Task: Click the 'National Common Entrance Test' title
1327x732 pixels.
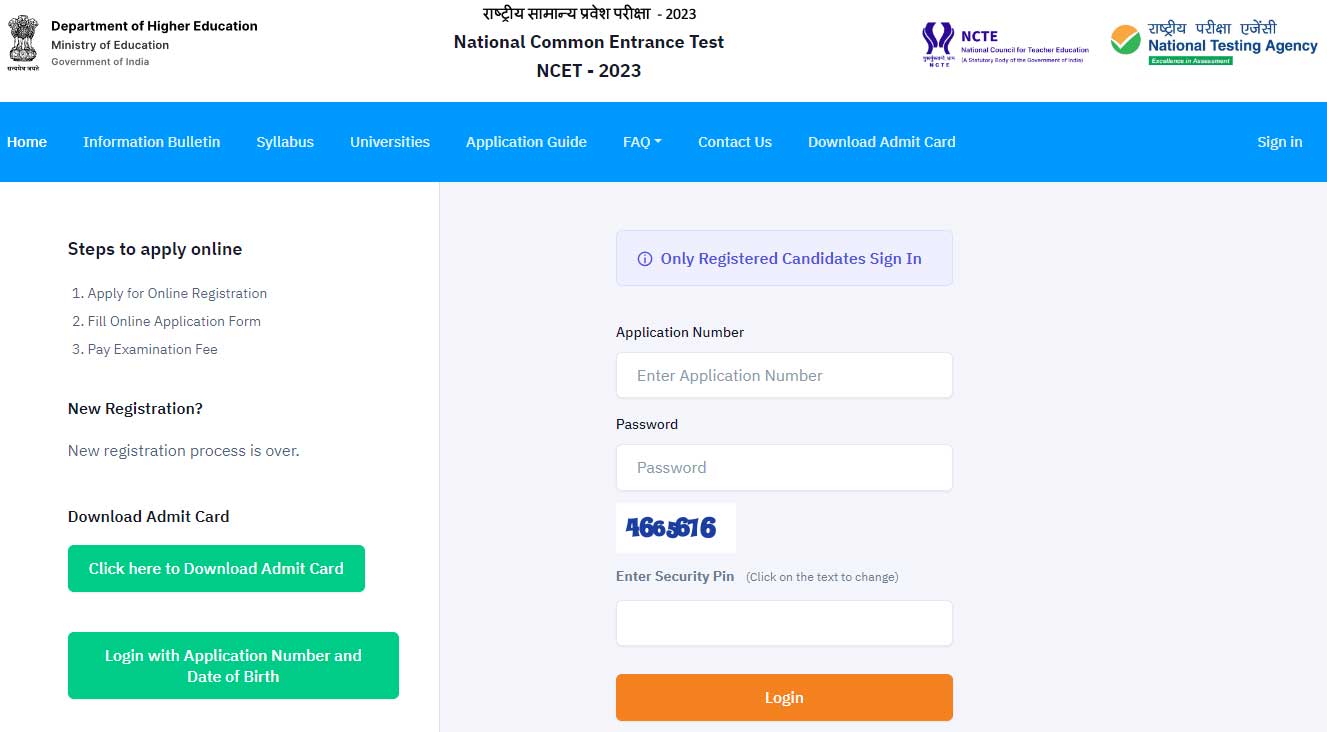Action: coord(589,42)
